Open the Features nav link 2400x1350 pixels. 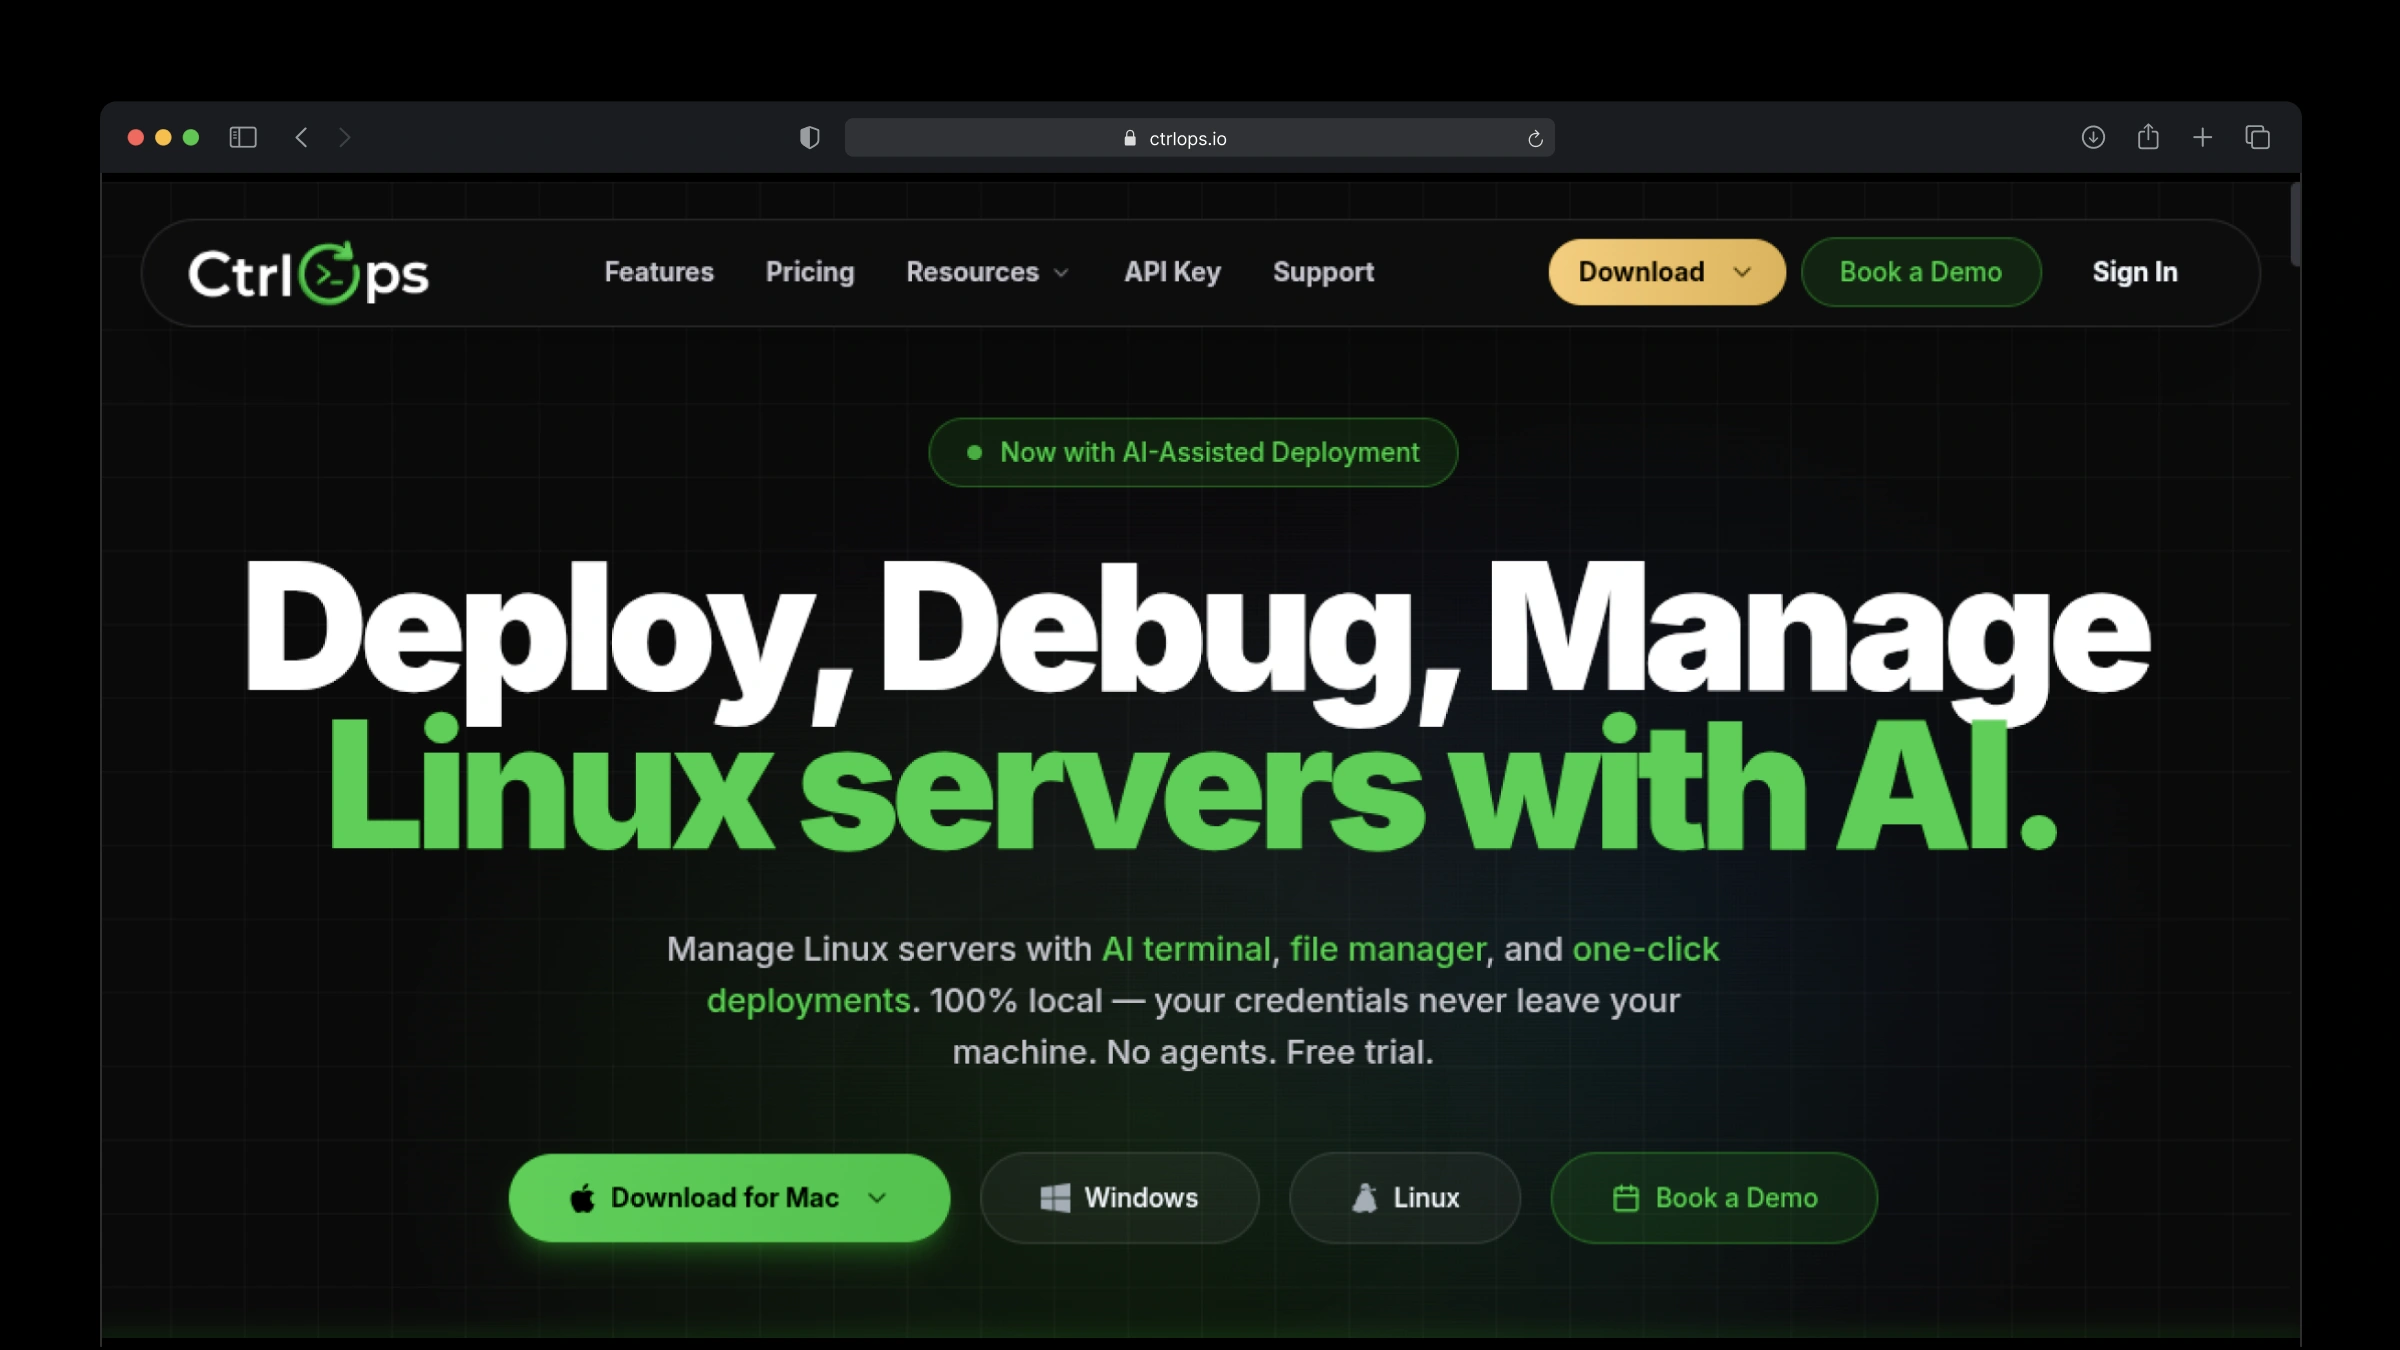pyautogui.click(x=659, y=272)
